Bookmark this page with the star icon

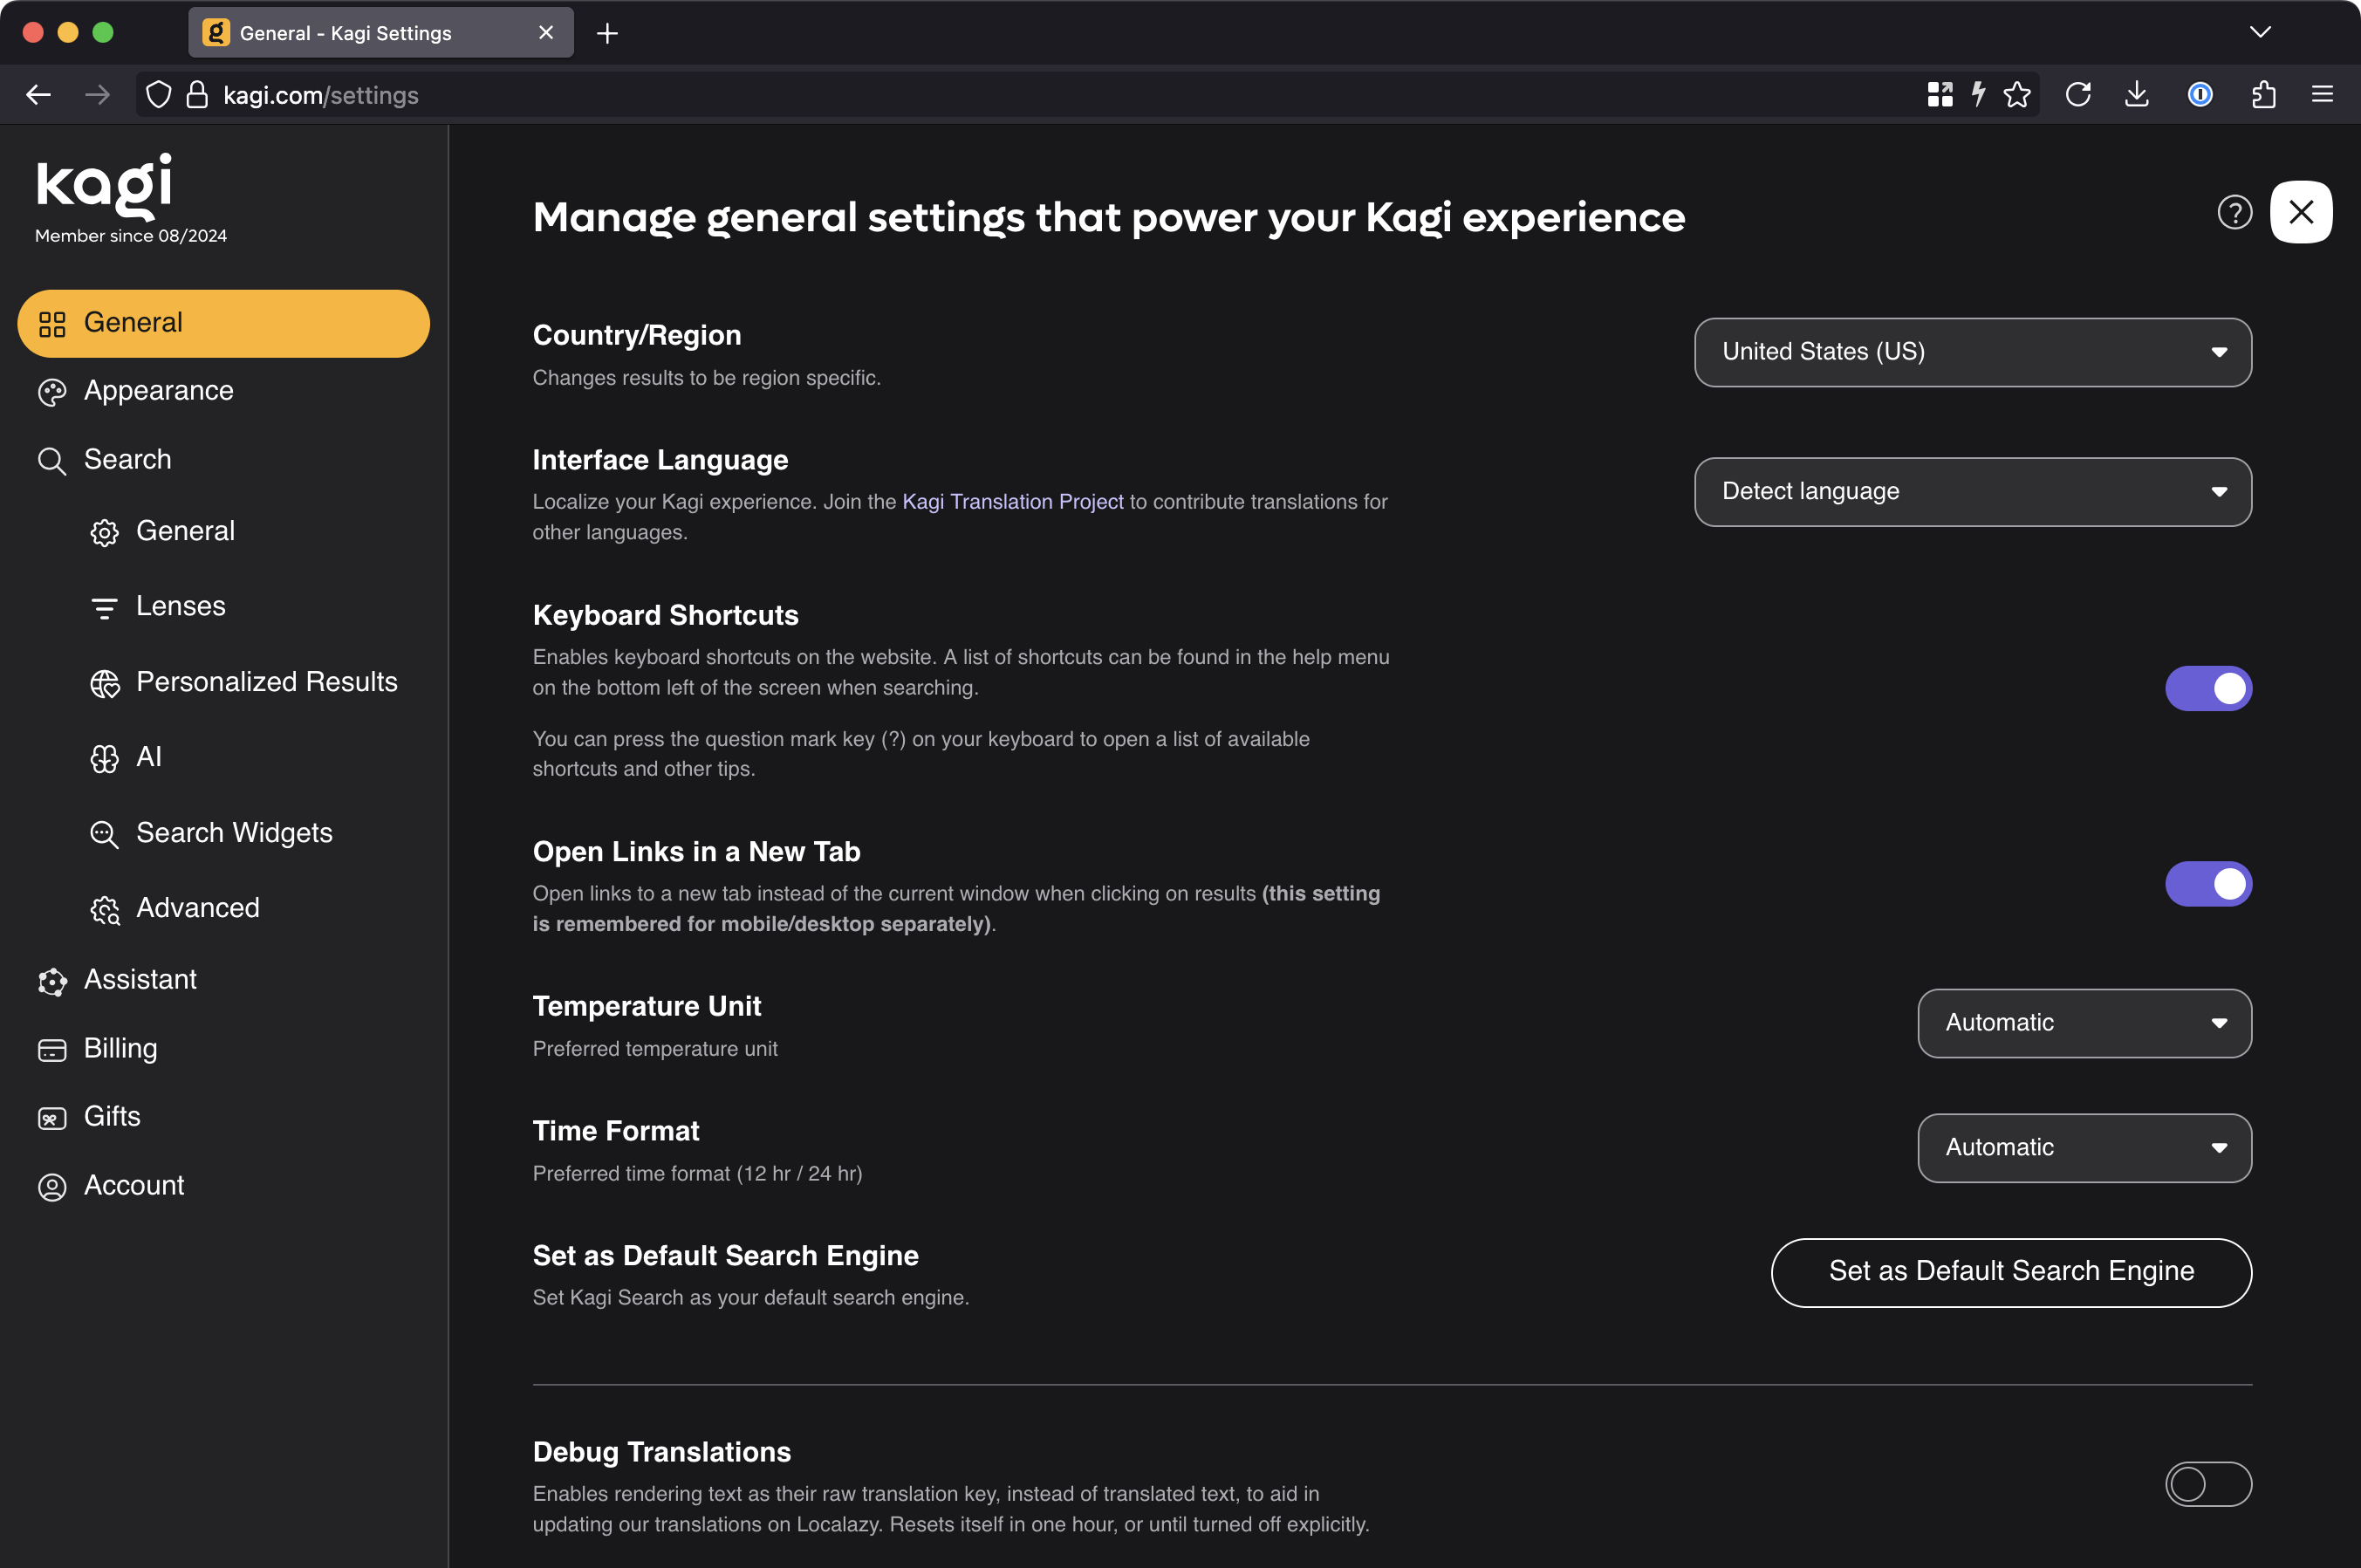tap(2017, 95)
